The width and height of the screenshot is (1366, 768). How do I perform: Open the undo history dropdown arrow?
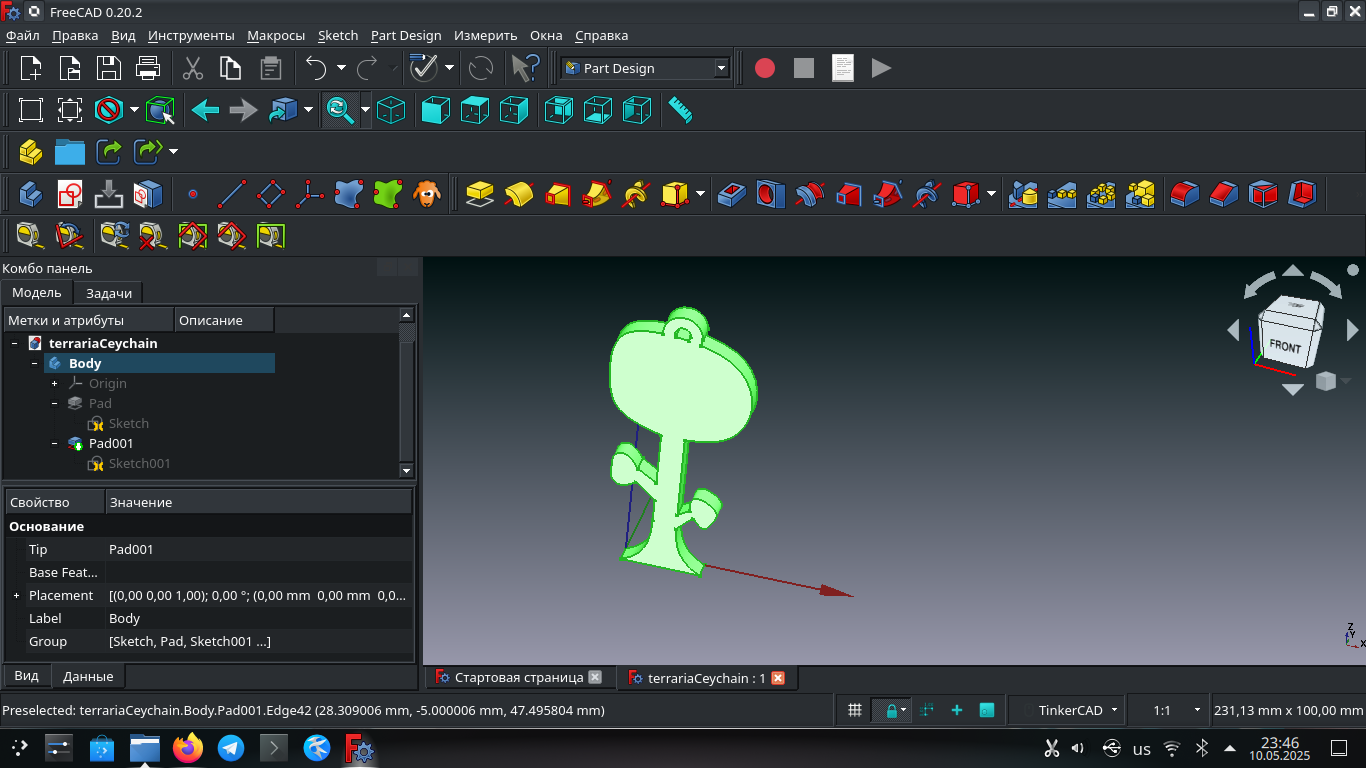coord(341,68)
